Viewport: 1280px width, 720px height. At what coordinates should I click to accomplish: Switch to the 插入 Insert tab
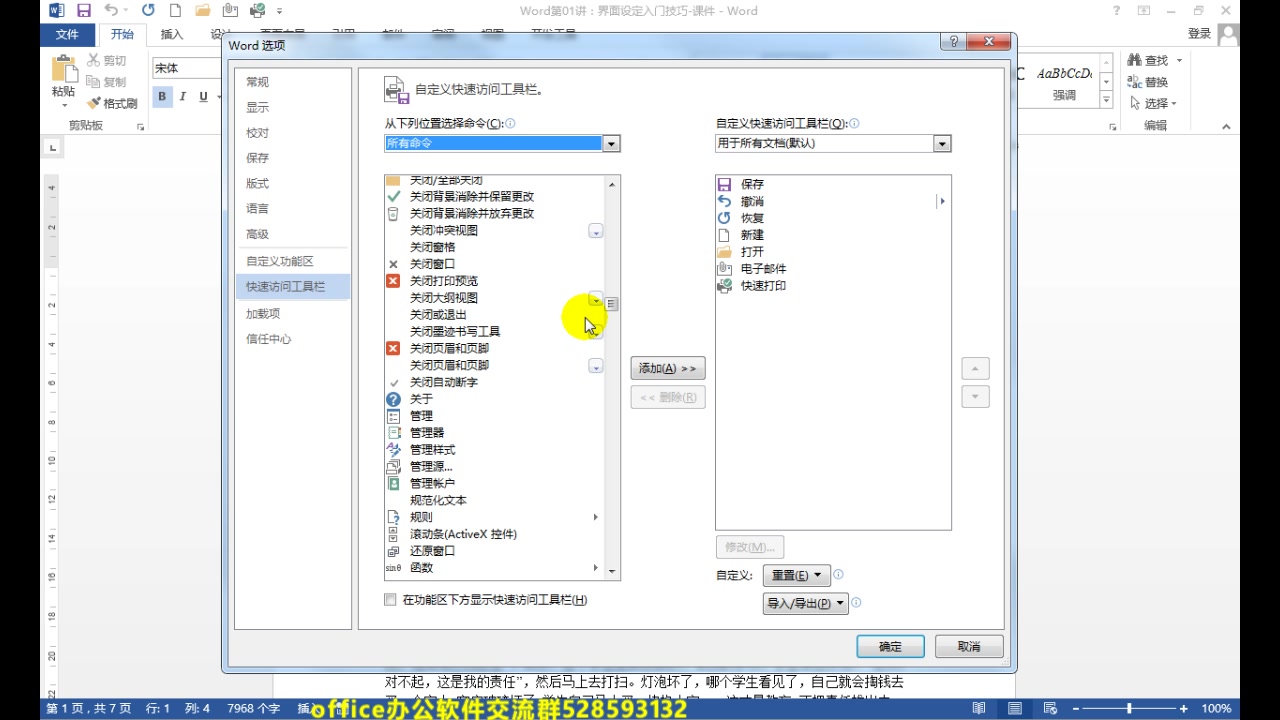172,34
